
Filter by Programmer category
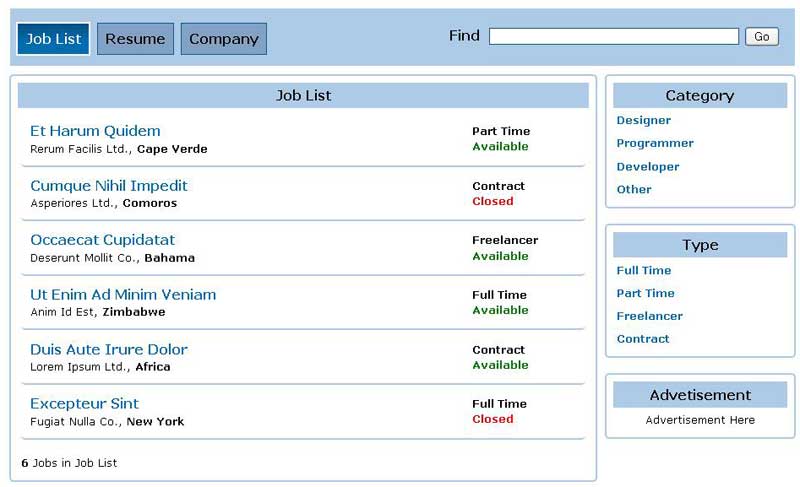point(655,143)
